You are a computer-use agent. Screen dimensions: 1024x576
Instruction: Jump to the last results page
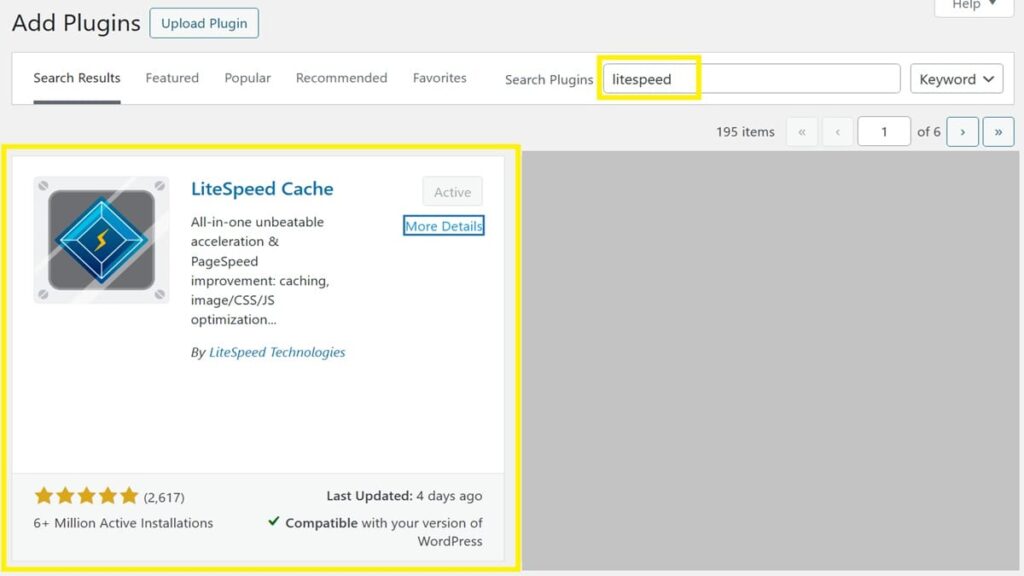(x=999, y=132)
